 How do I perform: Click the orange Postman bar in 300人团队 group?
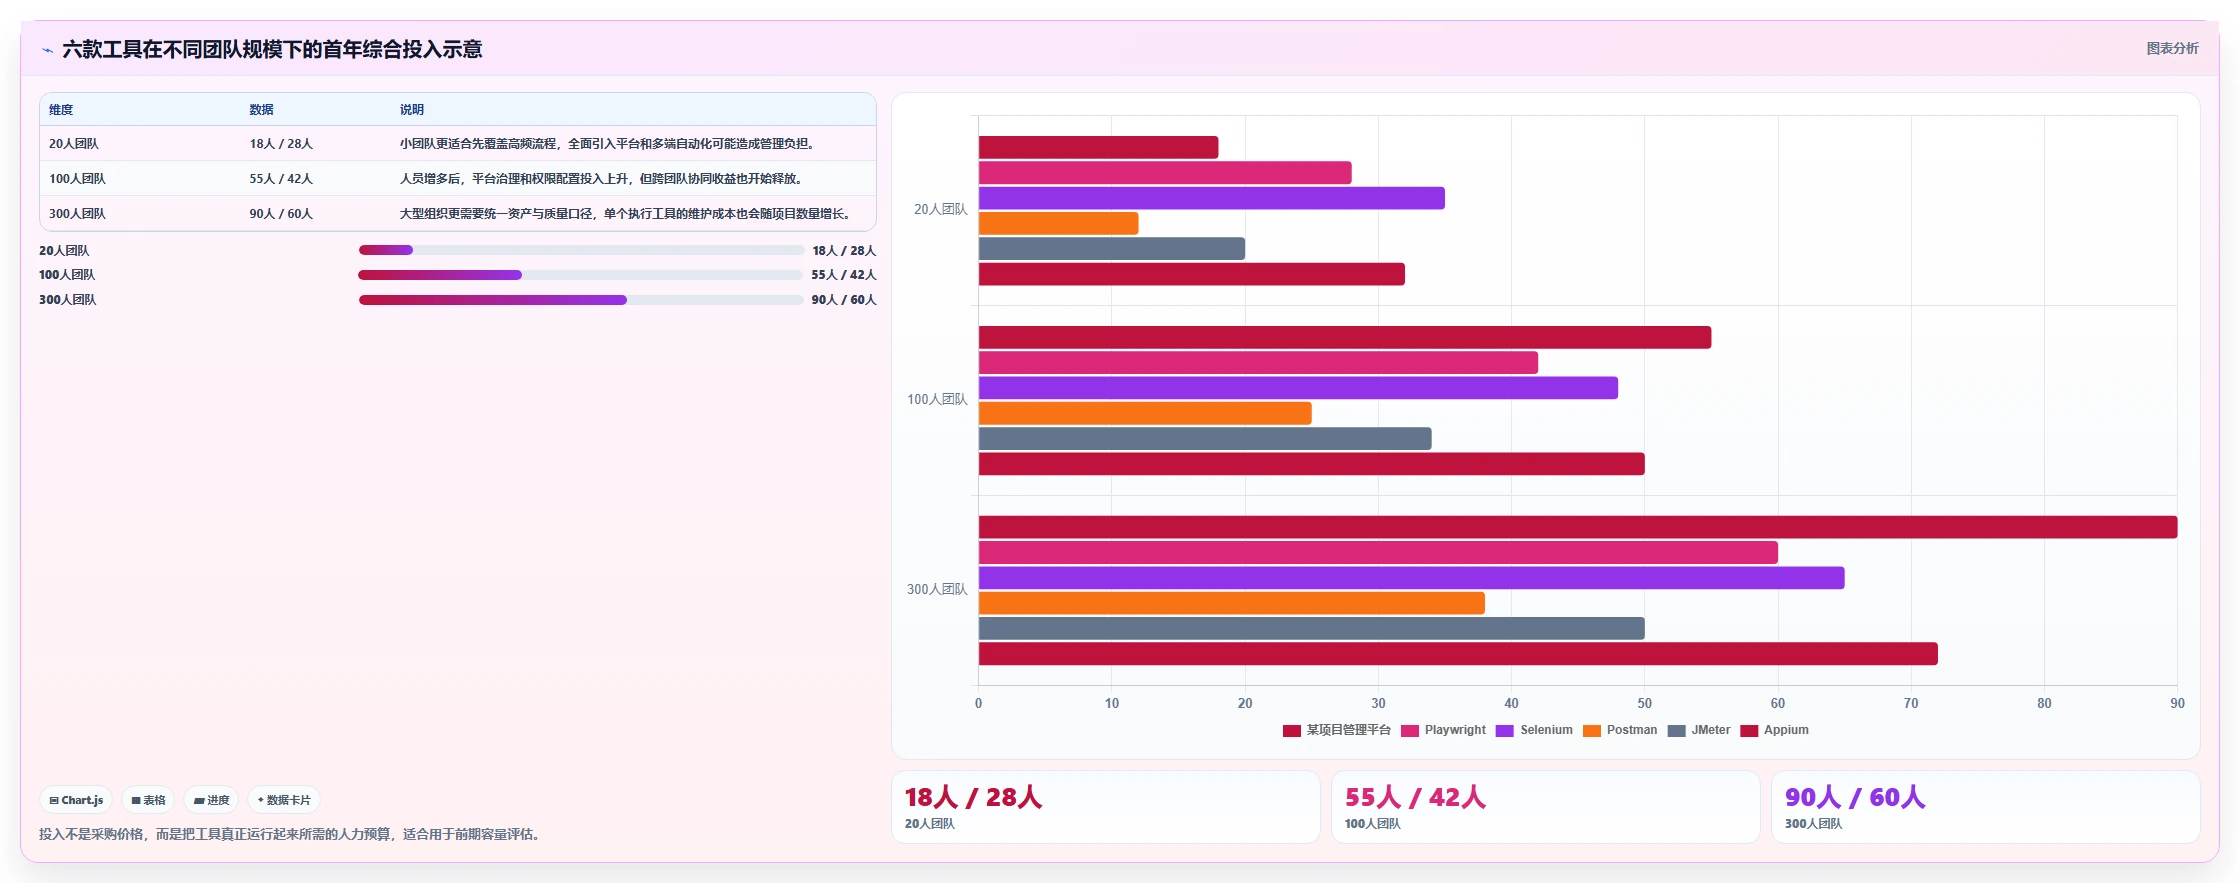[1232, 603]
